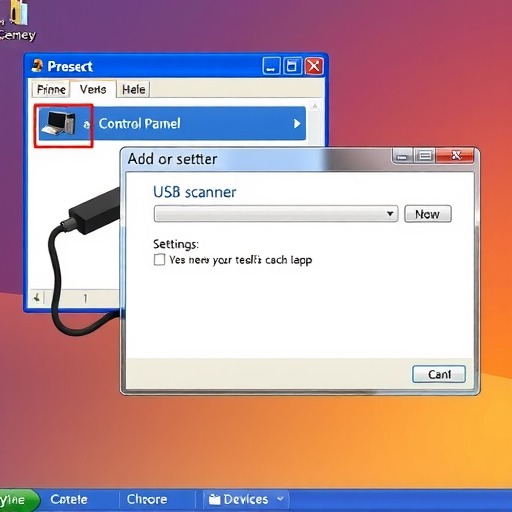Enable the 'Yes new your' checkbox
512x512 pixels.
tap(159, 259)
